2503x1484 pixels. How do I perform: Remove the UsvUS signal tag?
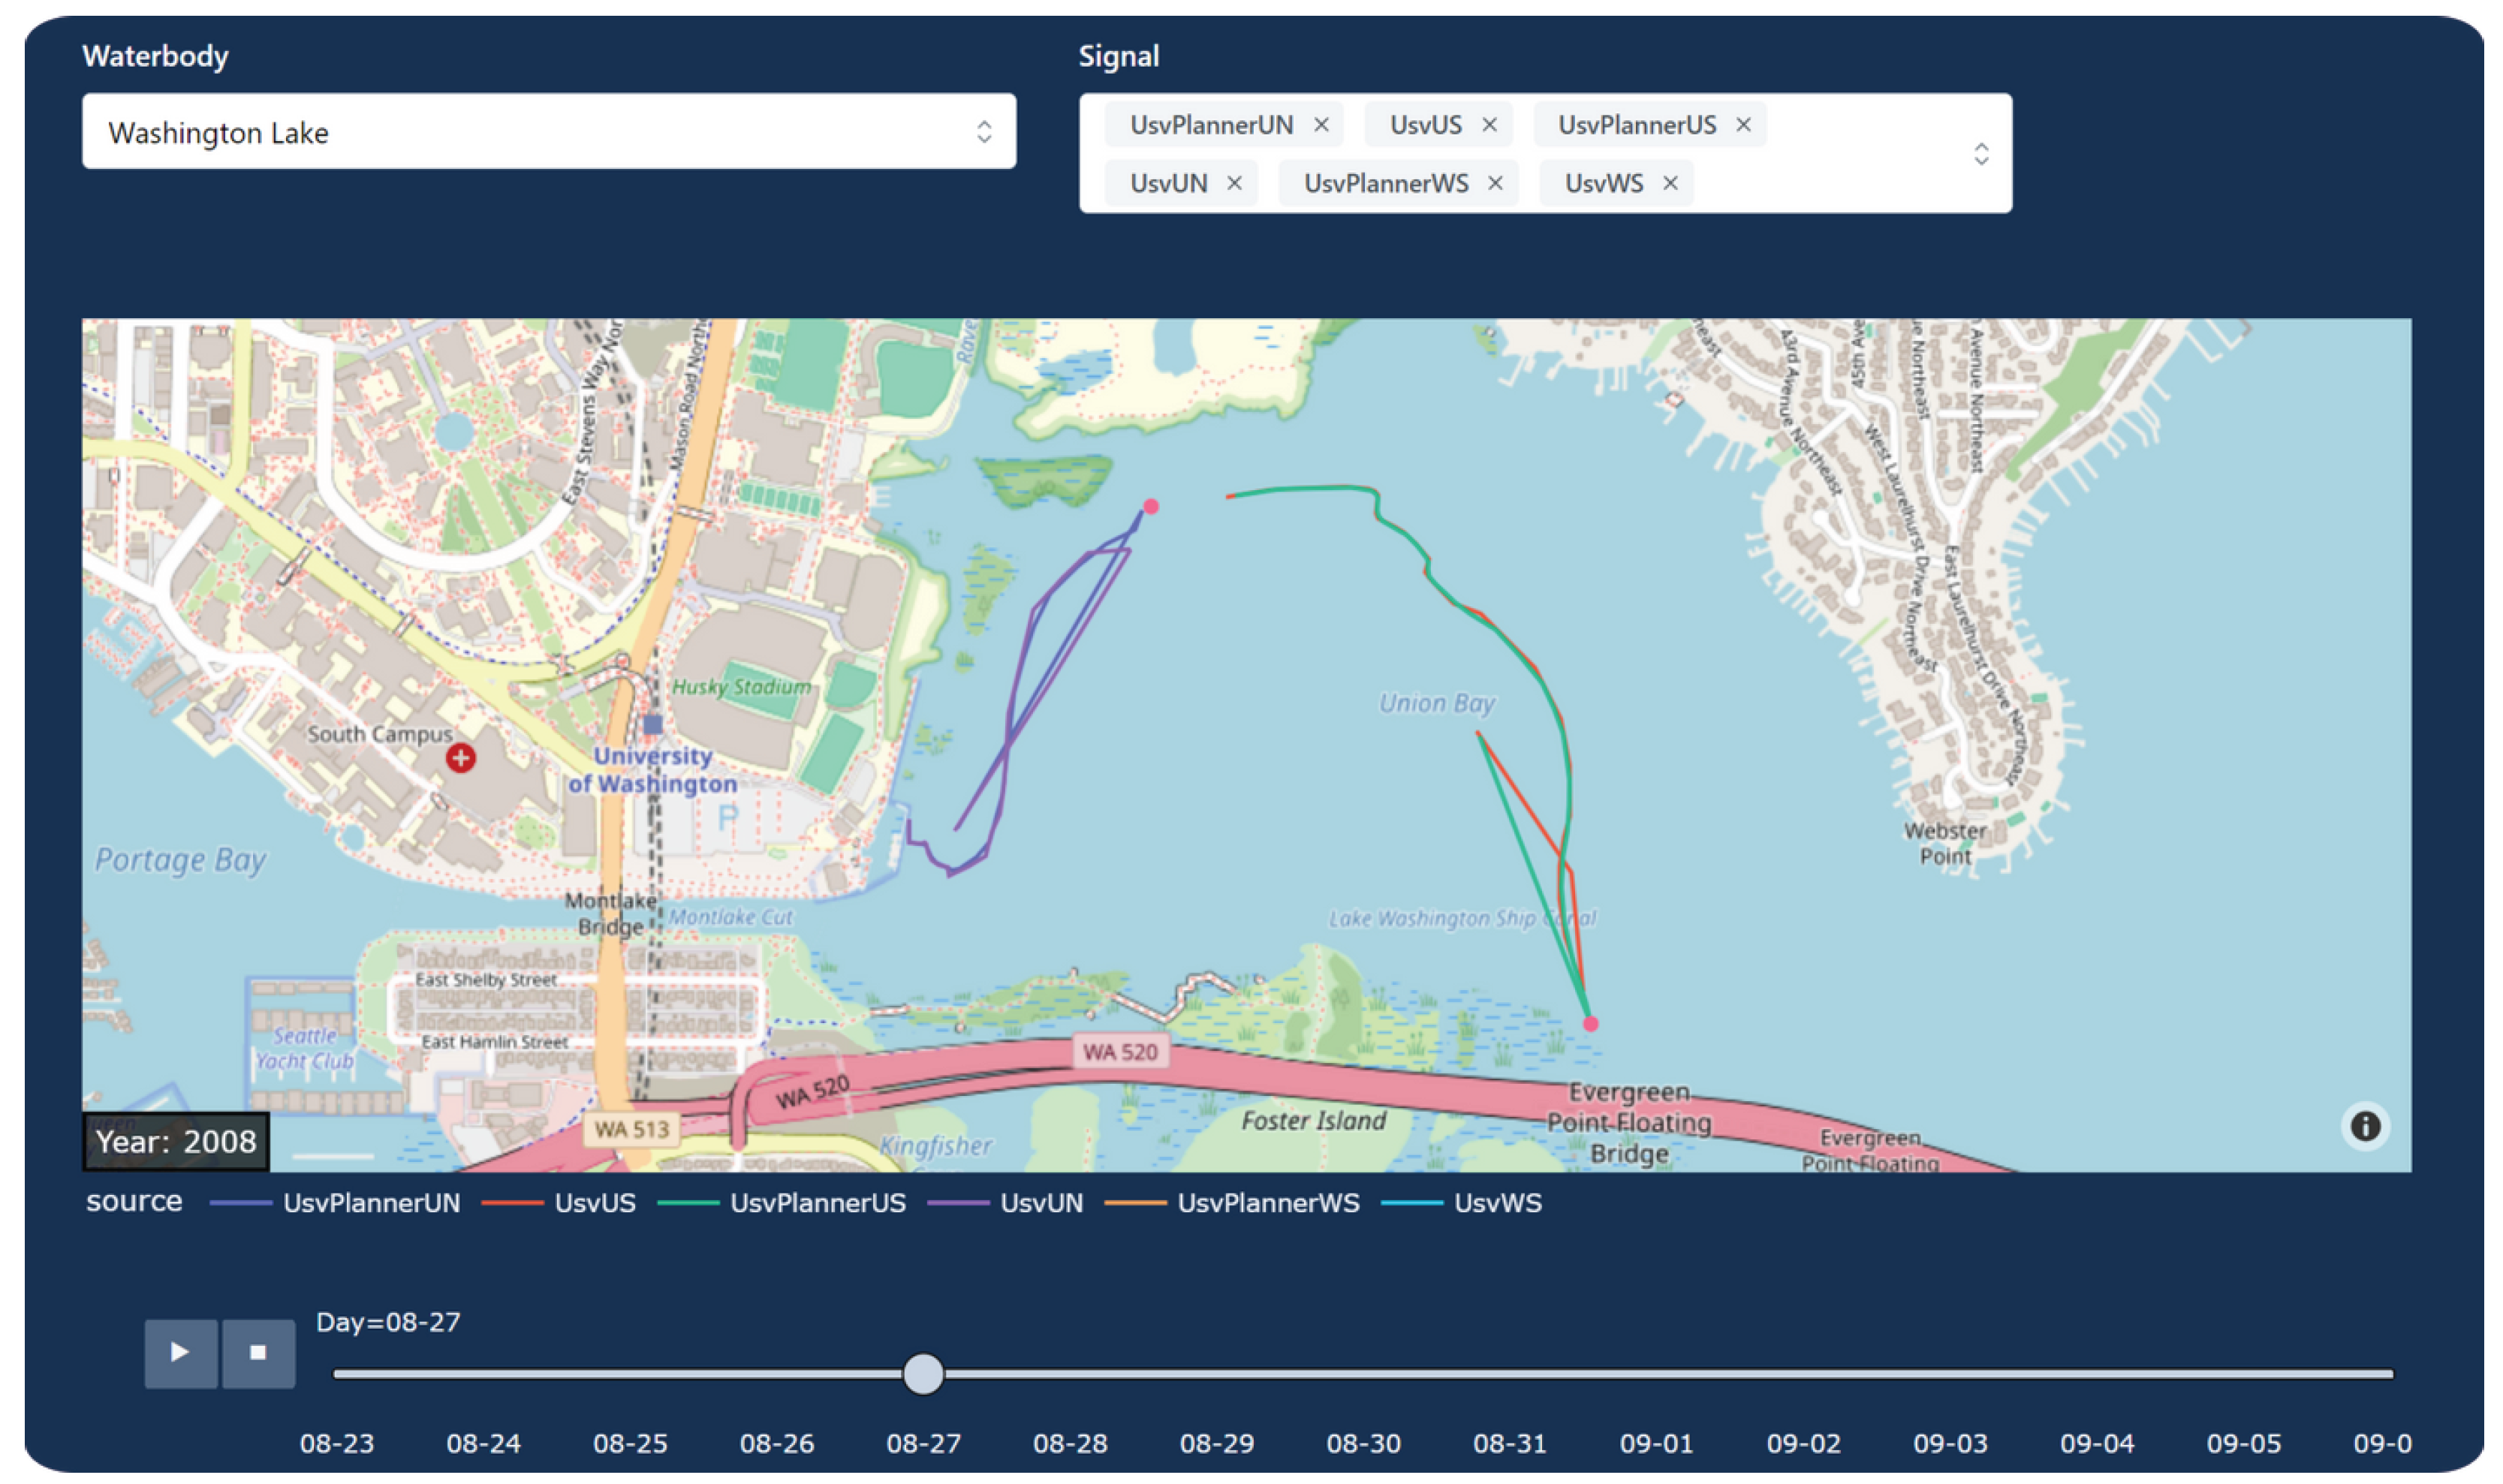[1489, 125]
